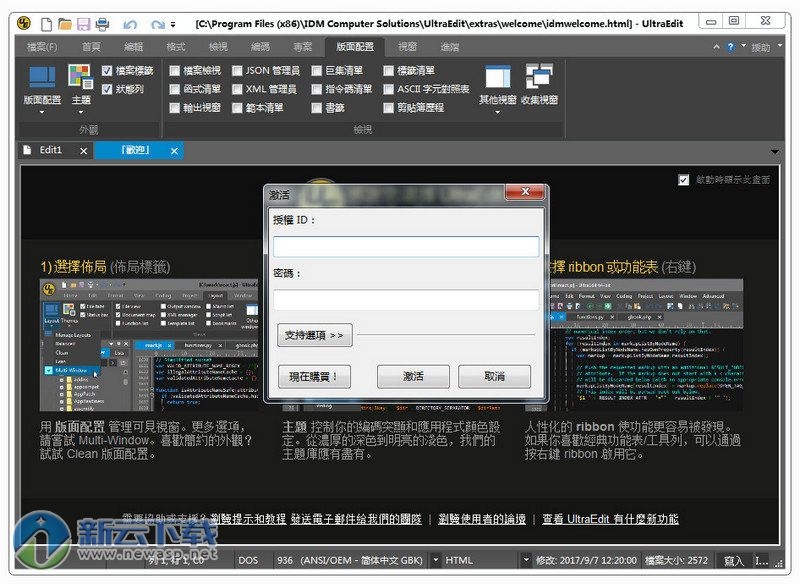Image resolution: width=800 pixels, height=584 pixels.
Task: Enable the XML 管理員 checkbox
Action: coord(237,89)
